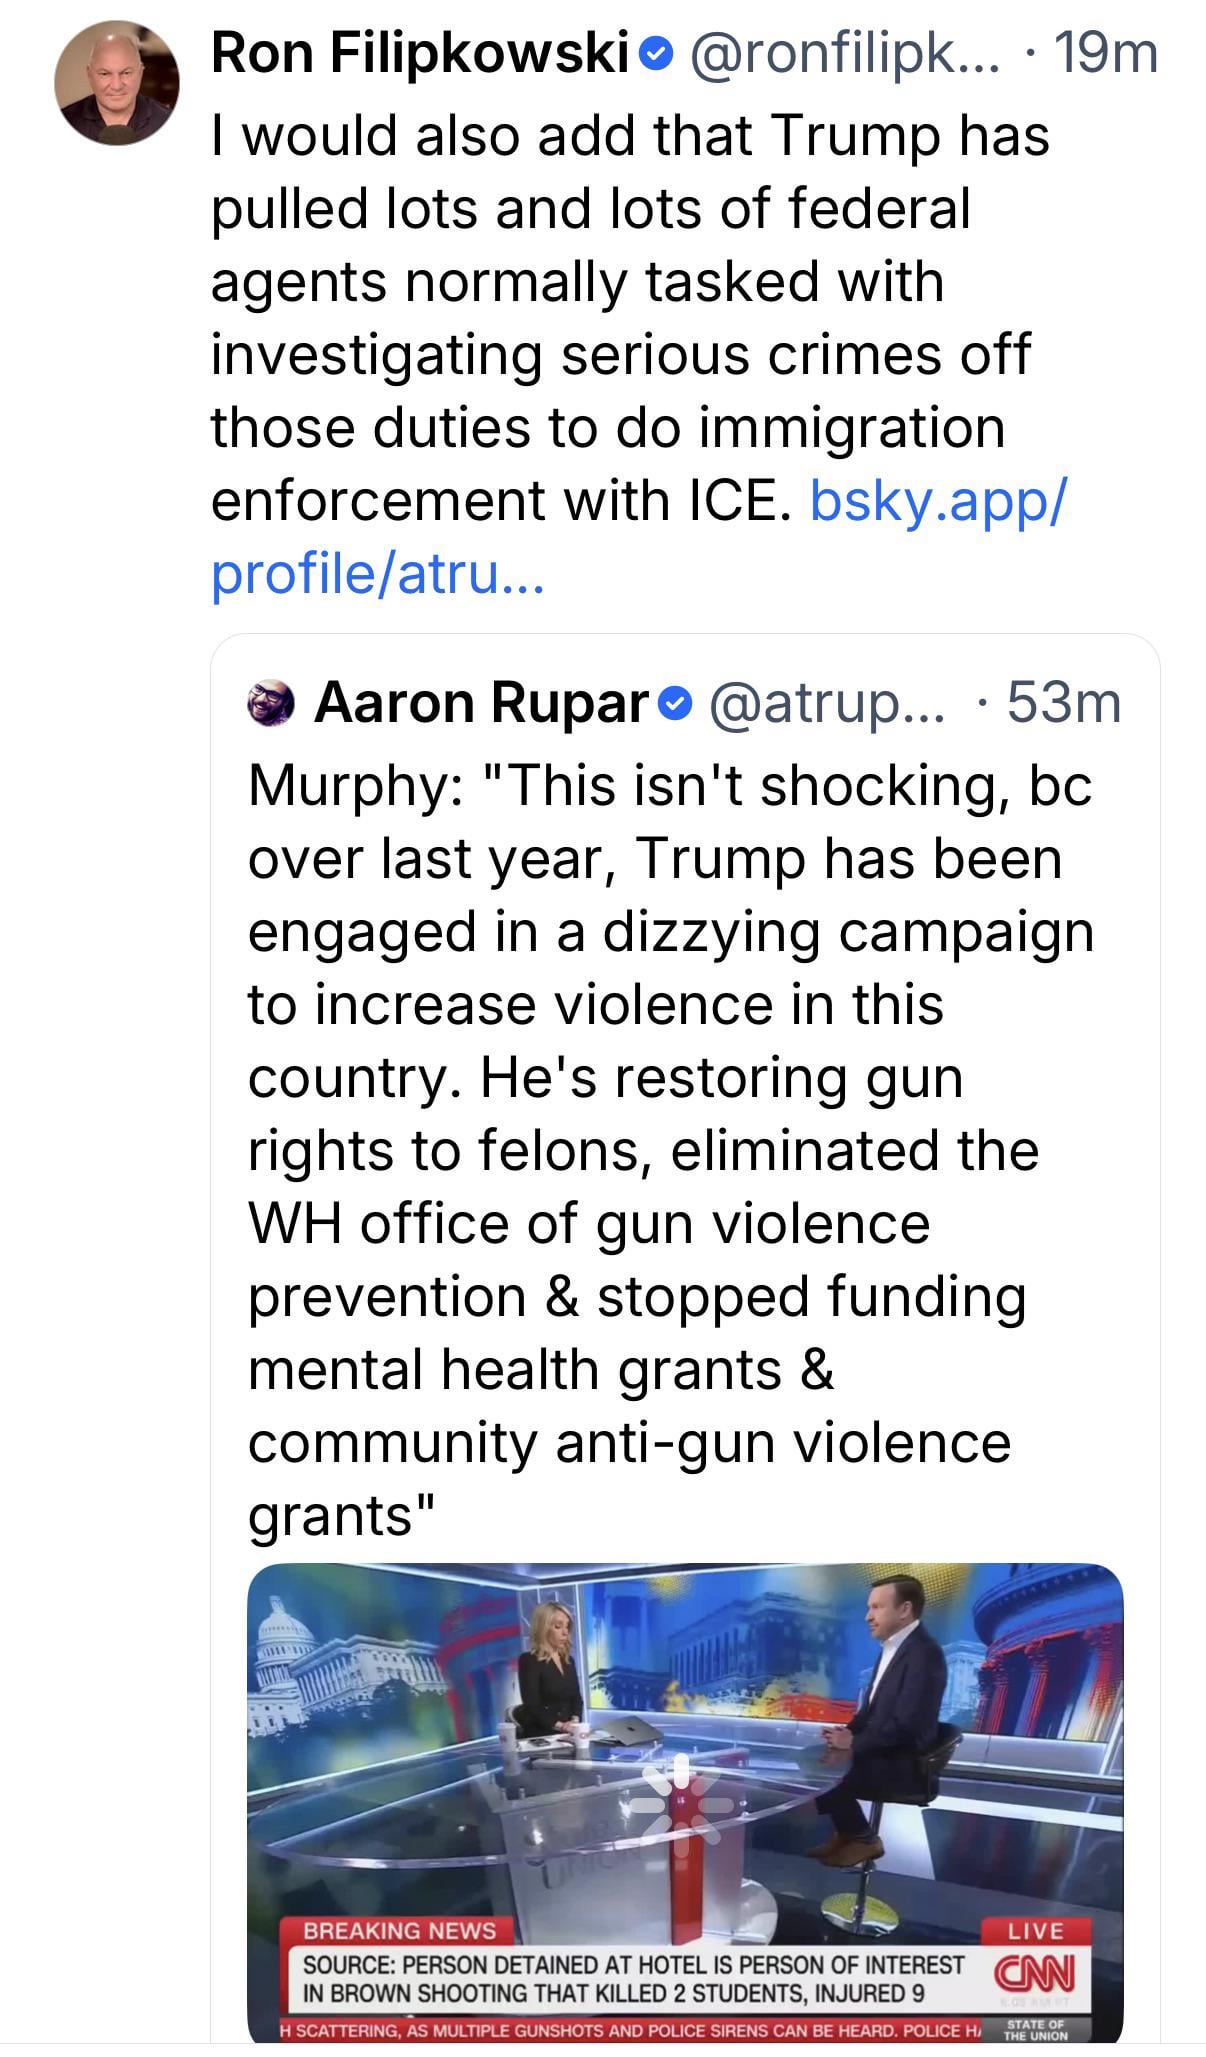The height and width of the screenshot is (2057, 1206).
Task: Click the red LIVE badge on video
Action: [1035, 1930]
